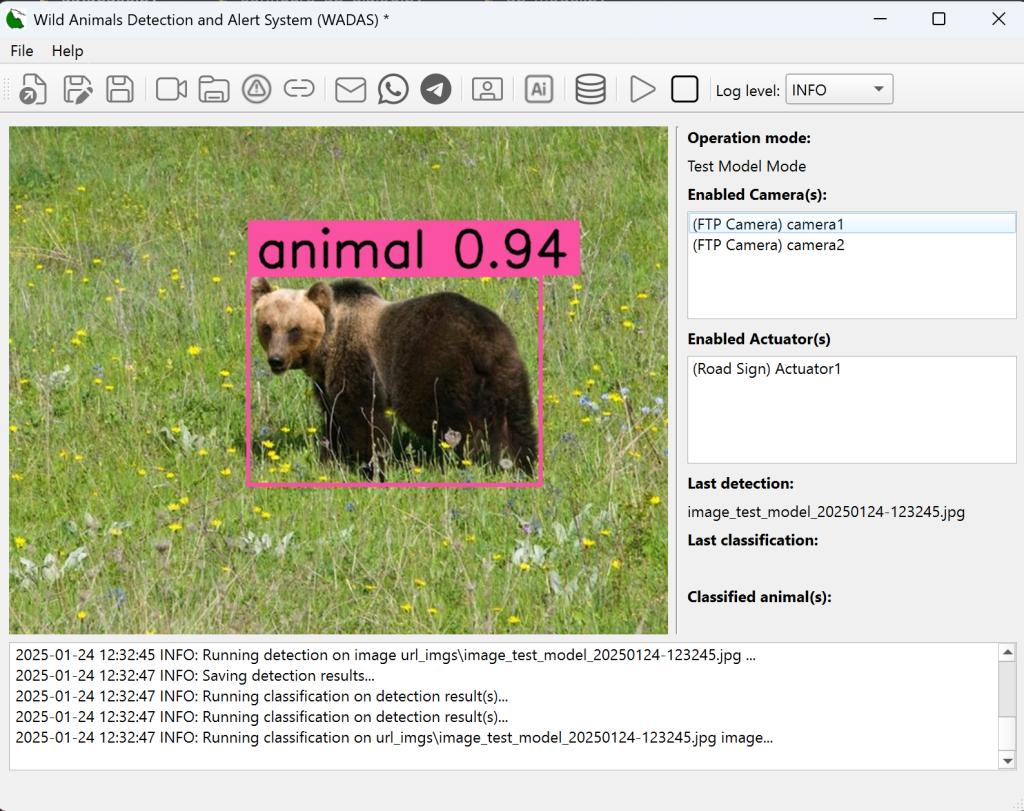This screenshot has width=1024, height=811.
Task: Click the chain link icon
Action: point(299,90)
